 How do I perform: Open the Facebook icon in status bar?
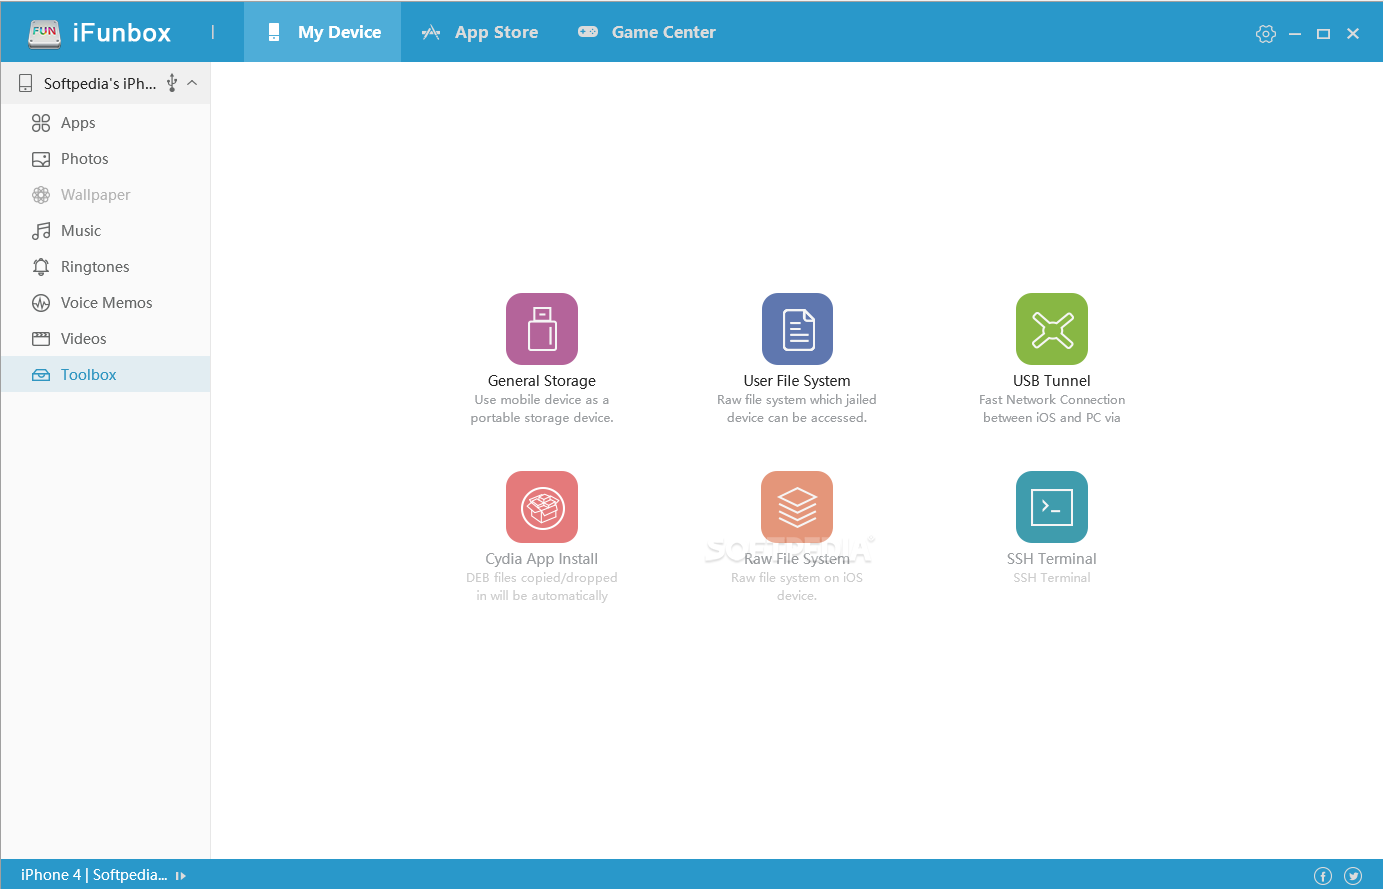pos(1323,876)
